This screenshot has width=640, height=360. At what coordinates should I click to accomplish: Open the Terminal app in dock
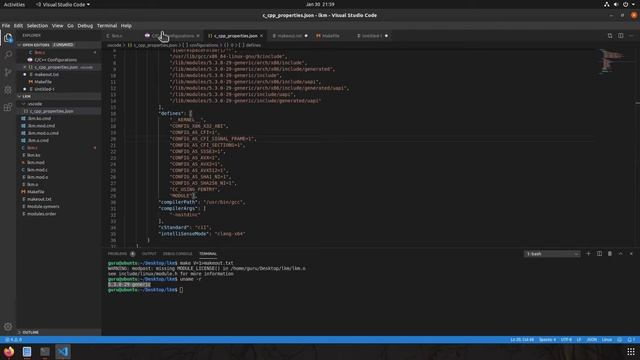click(x=45, y=351)
